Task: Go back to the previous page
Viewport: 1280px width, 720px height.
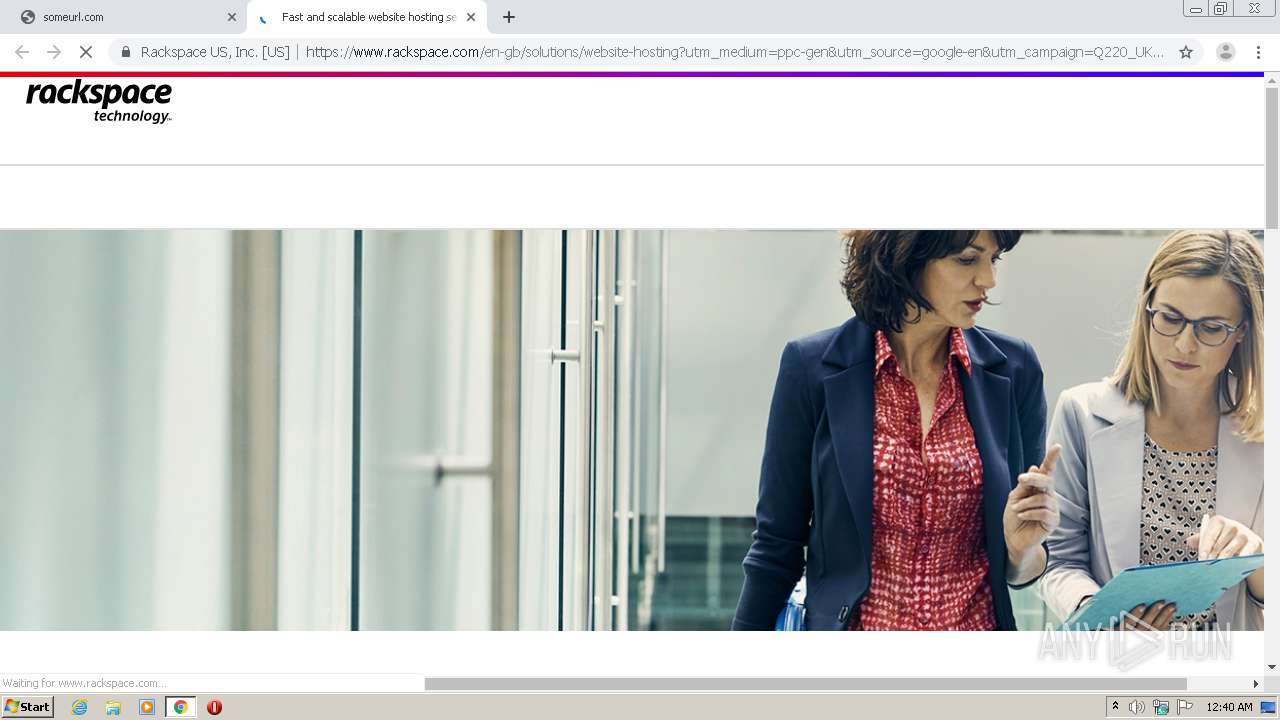Action: 22,52
